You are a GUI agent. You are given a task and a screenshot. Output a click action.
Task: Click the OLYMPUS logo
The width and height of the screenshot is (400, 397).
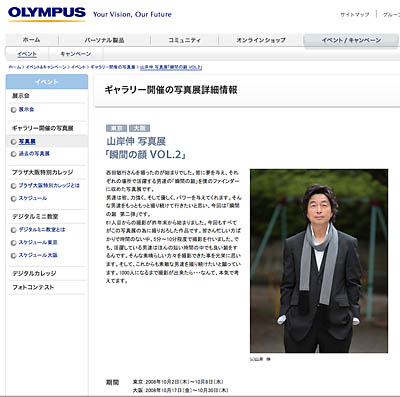coord(47,13)
